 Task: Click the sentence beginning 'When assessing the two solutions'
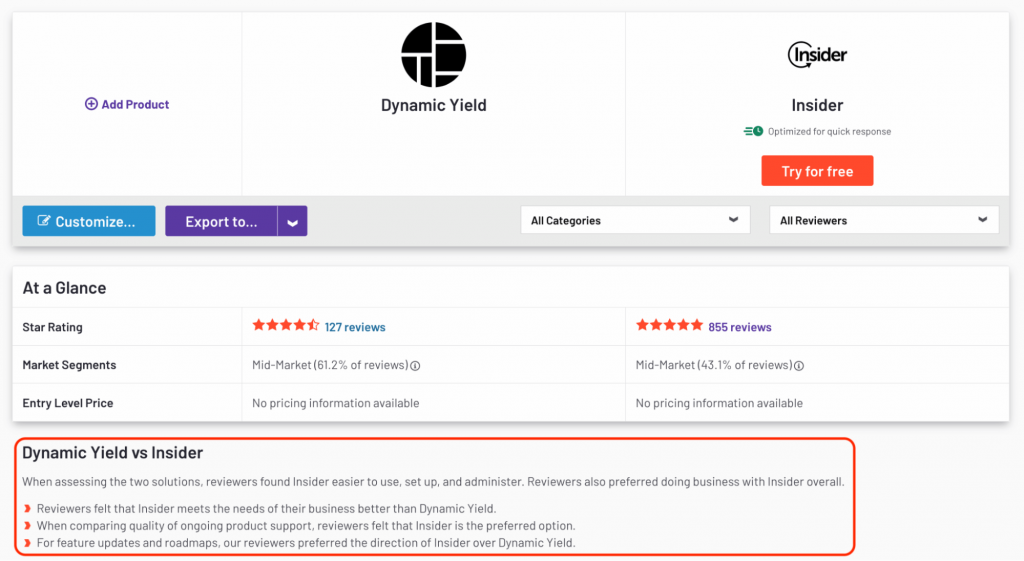tap(433, 482)
